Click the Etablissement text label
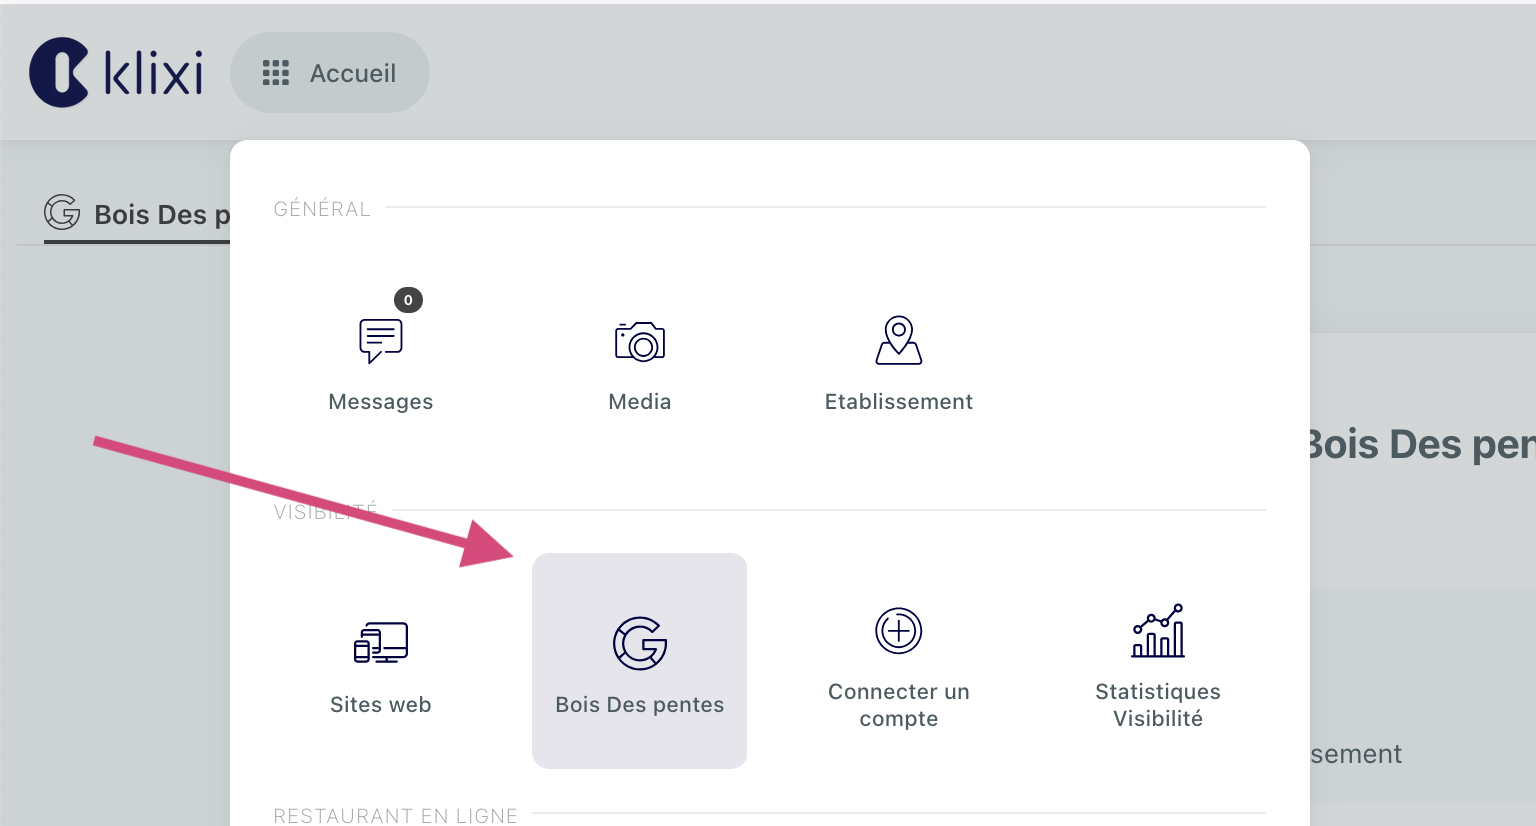The width and height of the screenshot is (1536, 826). tap(899, 402)
